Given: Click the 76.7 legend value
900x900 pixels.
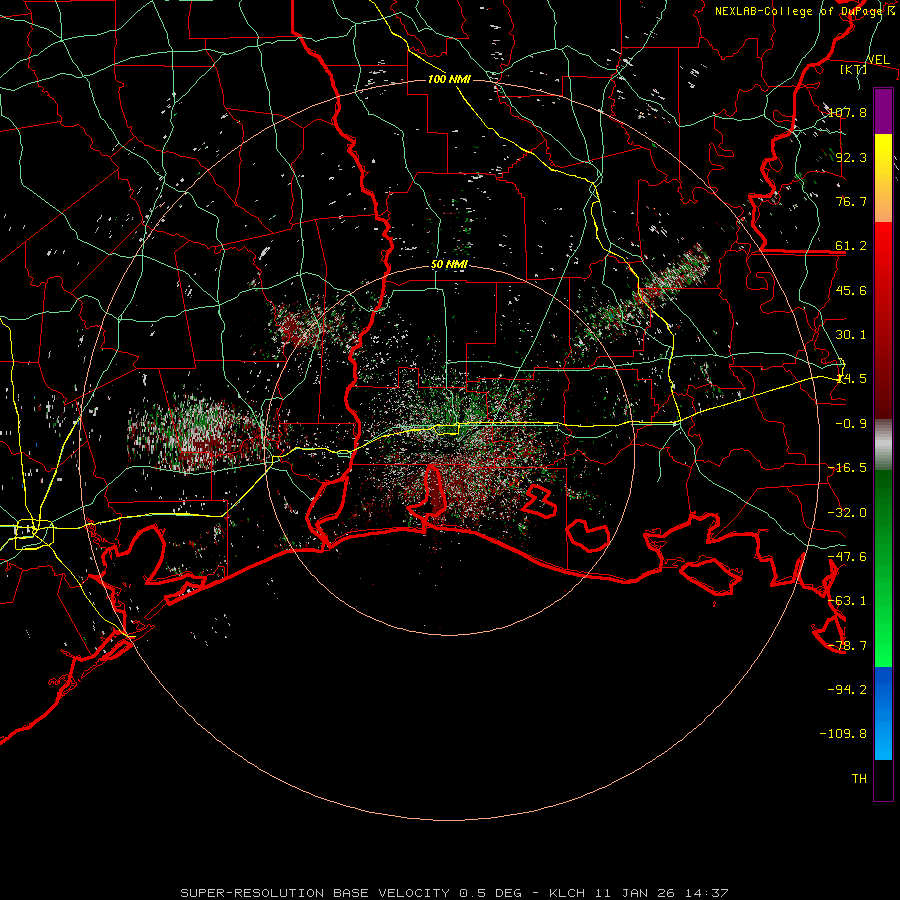Looking at the screenshot, I should click(x=851, y=201).
